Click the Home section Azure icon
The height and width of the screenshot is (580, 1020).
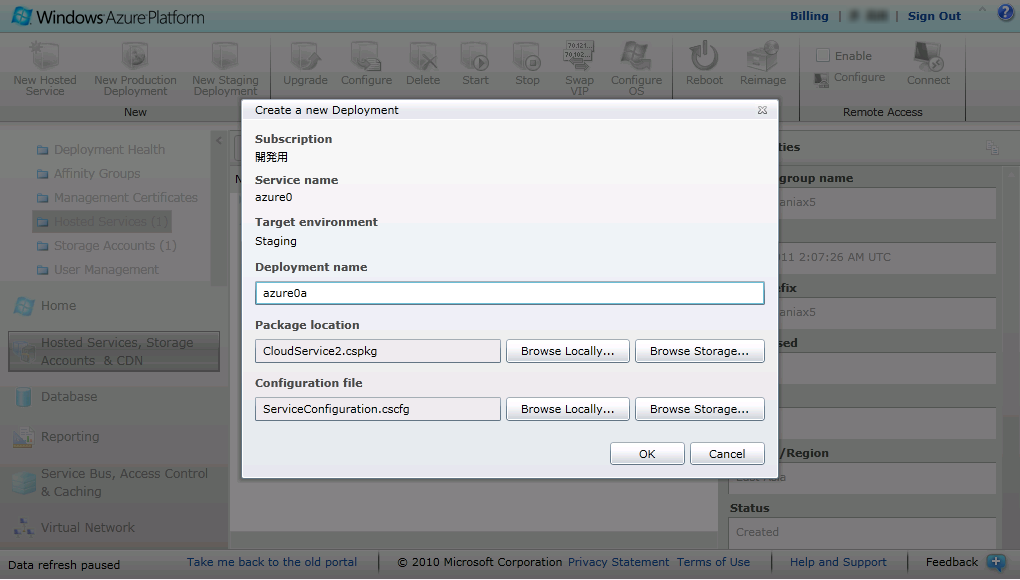pos(24,306)
